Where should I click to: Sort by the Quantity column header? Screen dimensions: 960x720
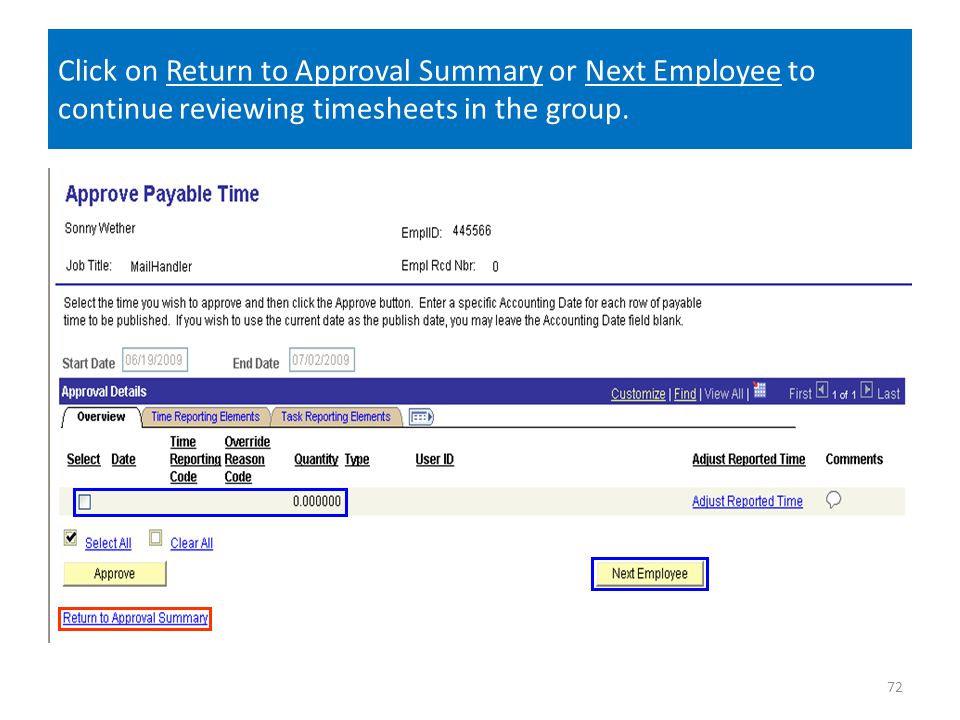pyautogui.click(x=316, y=459)
